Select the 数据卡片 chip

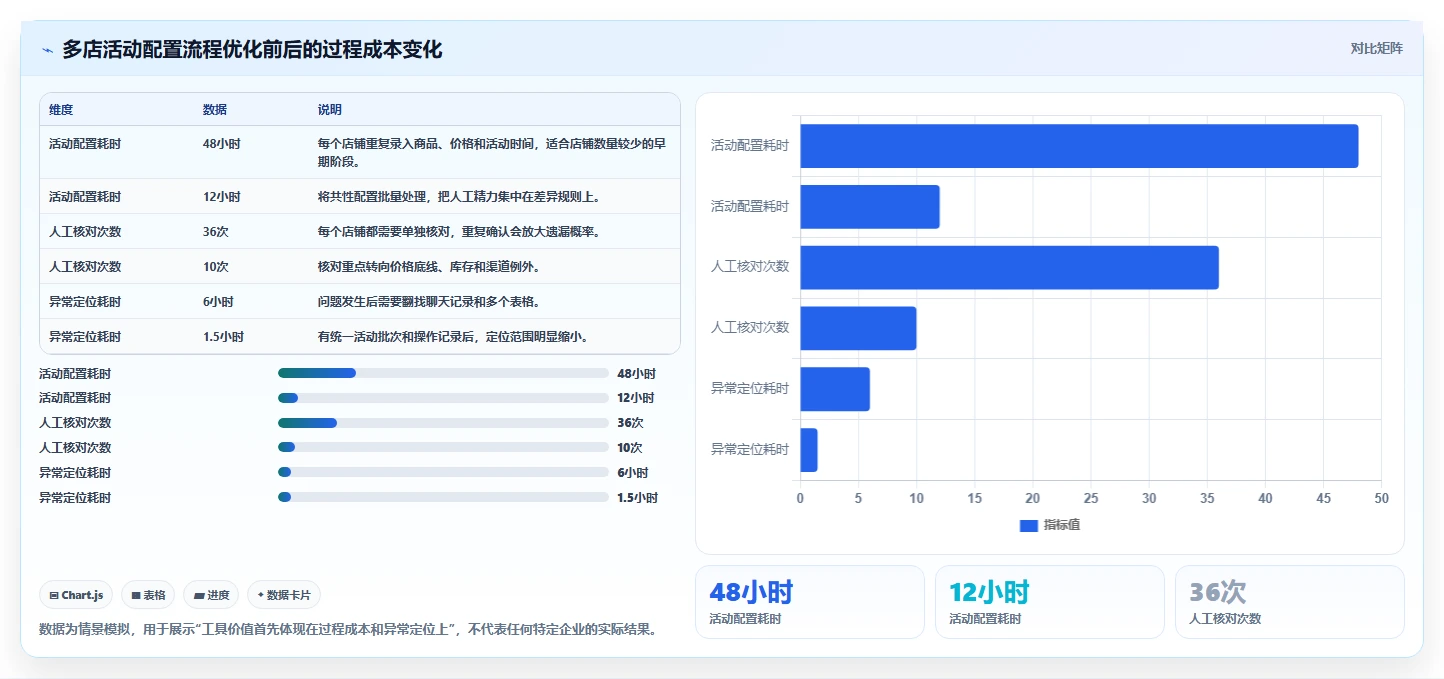pyautogui.click(x=284, y=595)
